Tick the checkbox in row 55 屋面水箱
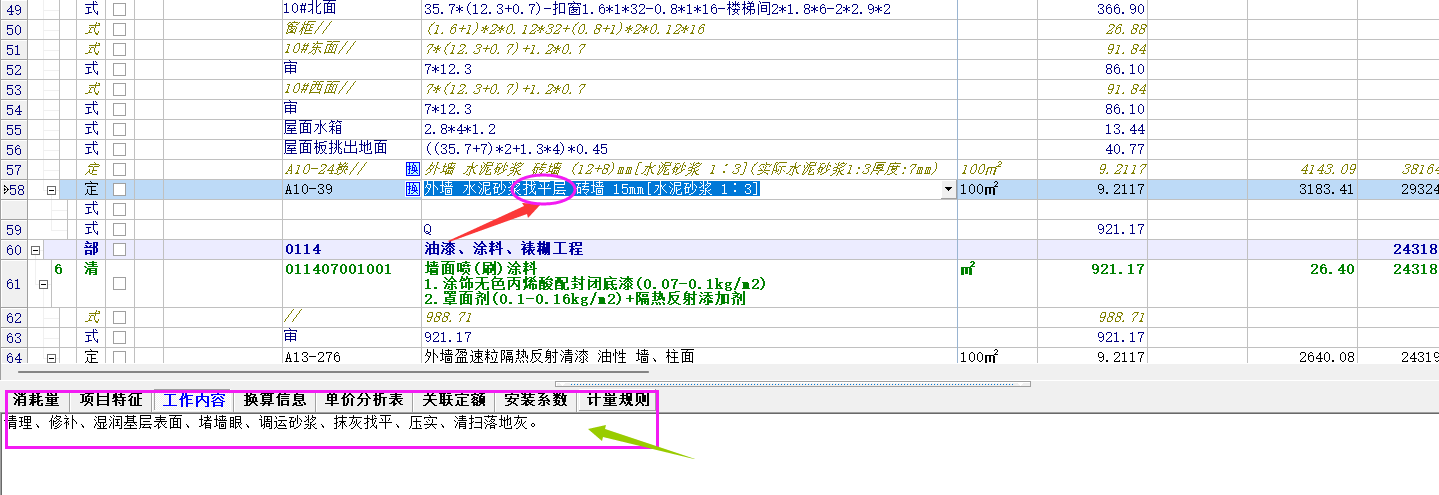This screenshot has height=495, width=1439. [x=119, y=129]
